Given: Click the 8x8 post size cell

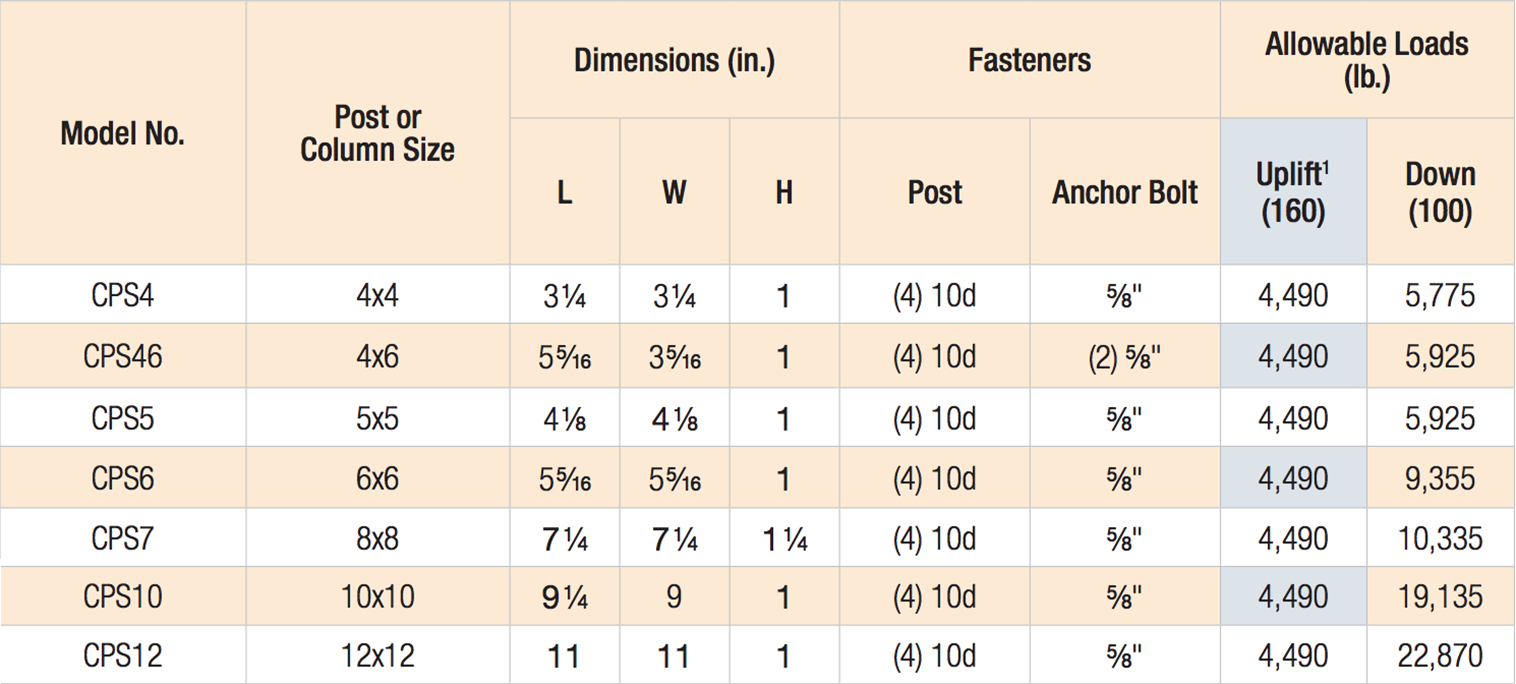Looking at the screenshot, I should (377, 538).
